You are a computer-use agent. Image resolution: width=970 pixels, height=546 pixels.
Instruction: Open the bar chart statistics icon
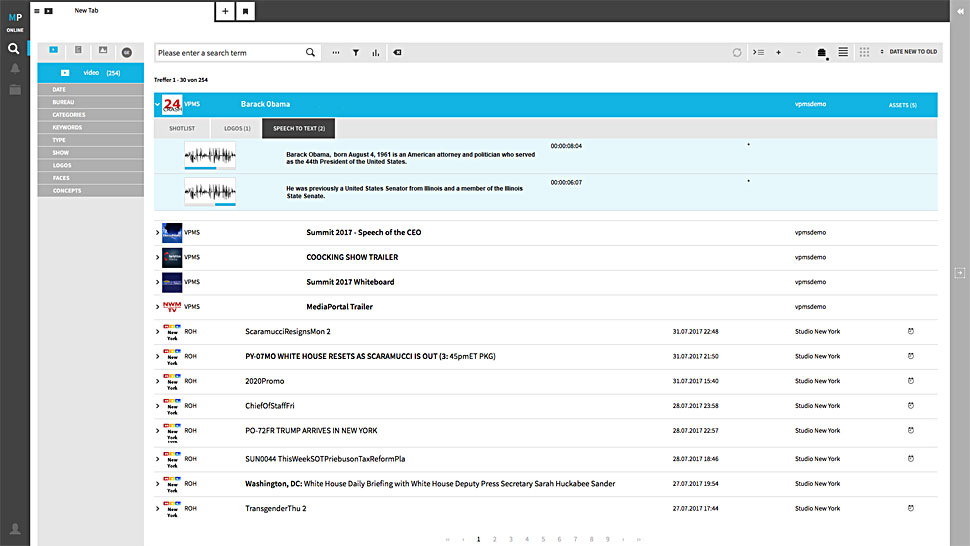(376, 53)
